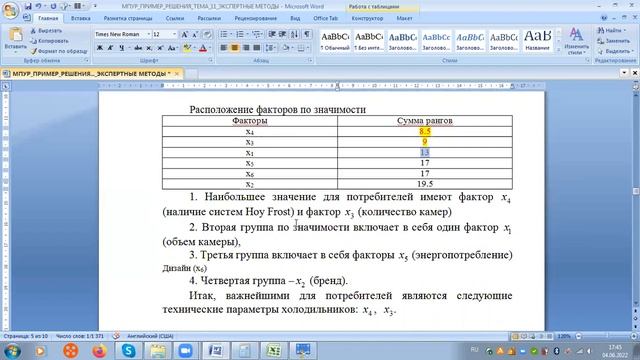The width and height of the screenshot is (640, 360).
Task: Open the Макет table tab
Action: (404, 18)
